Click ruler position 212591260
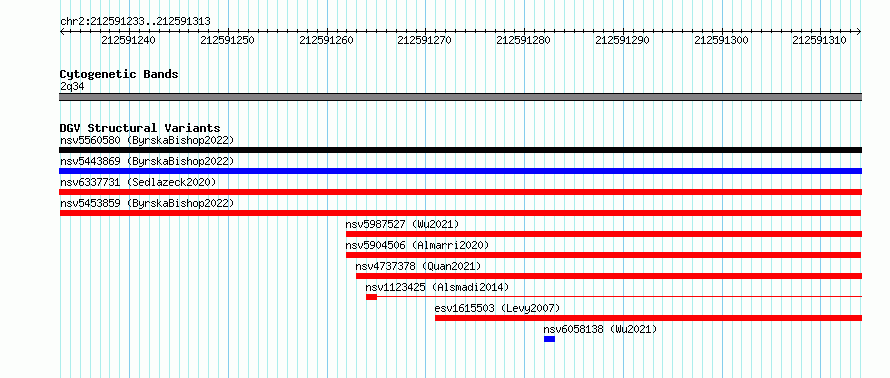This screenshot has height=378, width=890. click(326, 40)
